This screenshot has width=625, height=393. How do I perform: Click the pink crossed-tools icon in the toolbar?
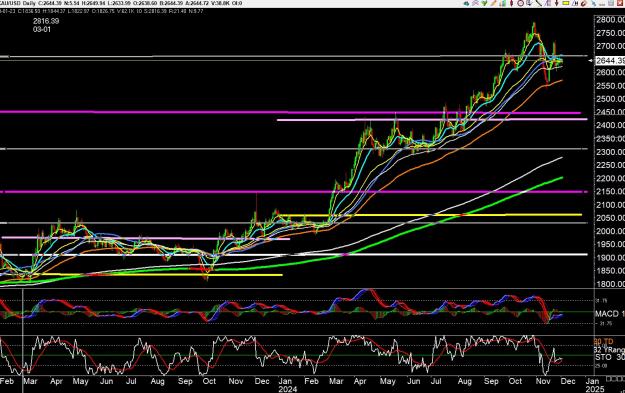point(476,3)
